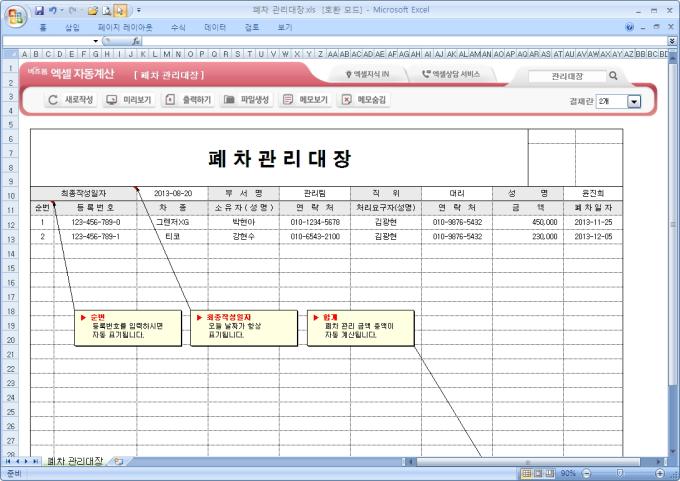Open the 결재란 dropdown arrow
The height and width of the screenshot is (481, 680).
[634, 101]
